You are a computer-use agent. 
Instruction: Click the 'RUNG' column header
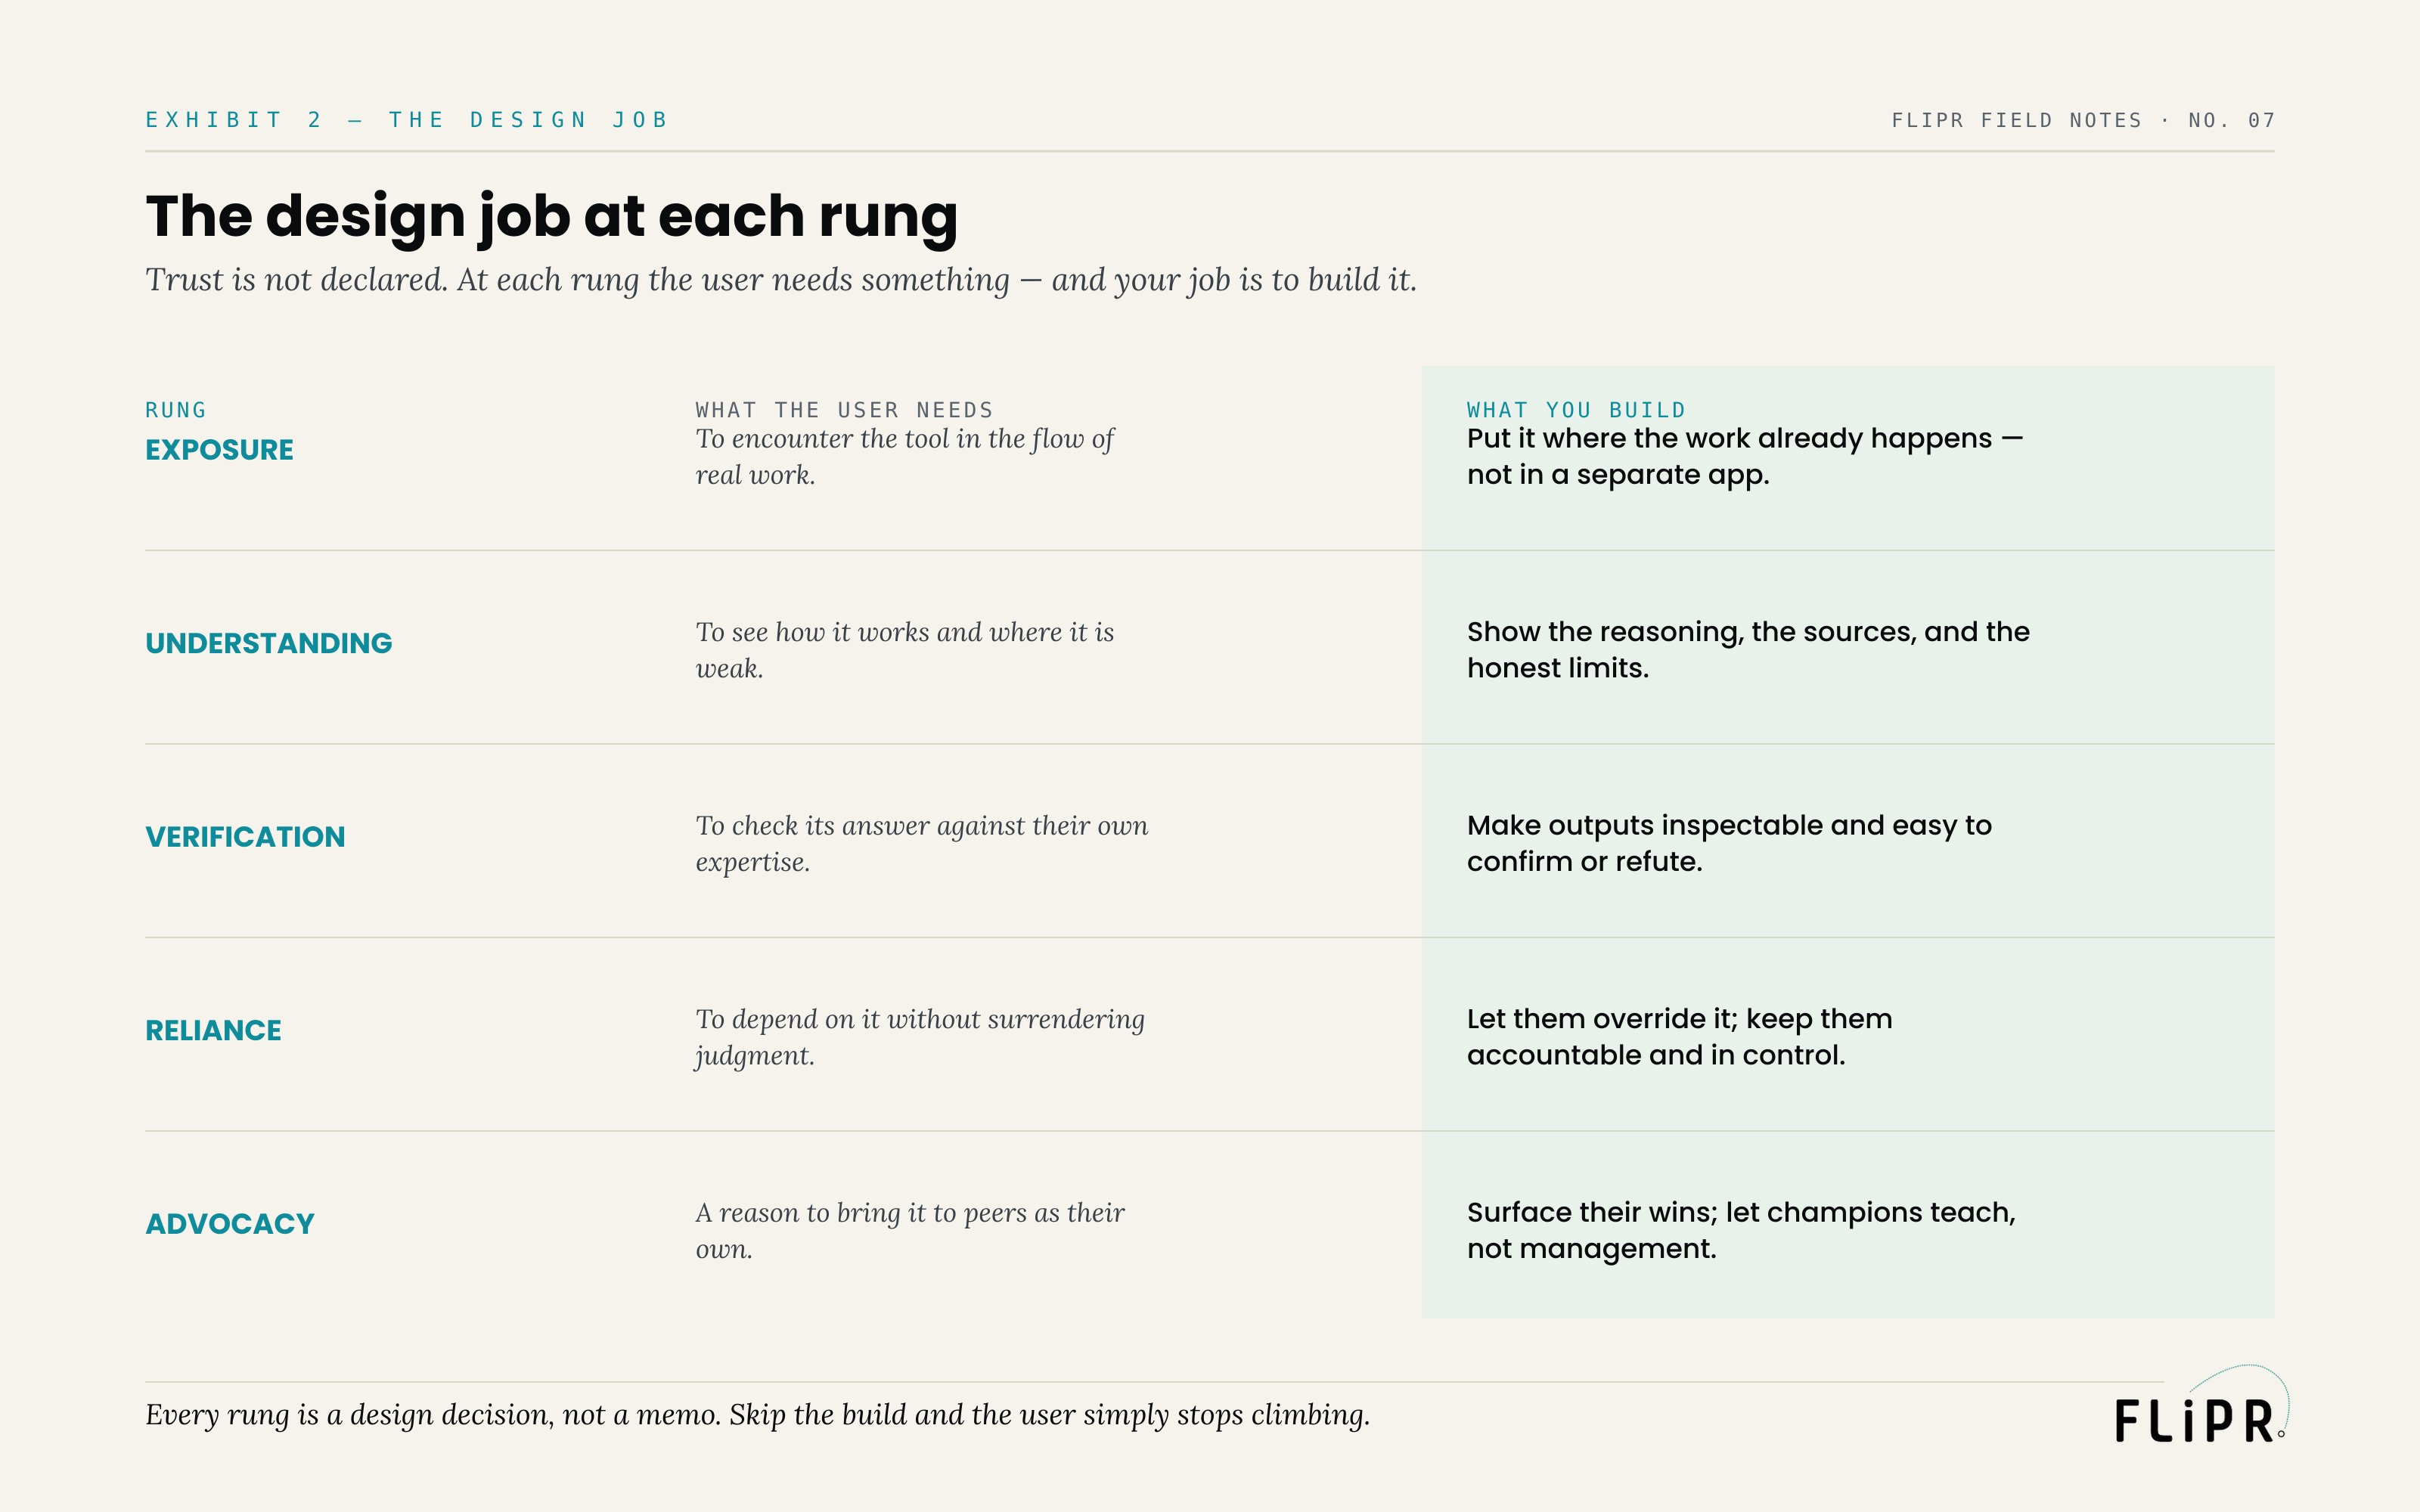pyautogui.click(x=176, y=410)
